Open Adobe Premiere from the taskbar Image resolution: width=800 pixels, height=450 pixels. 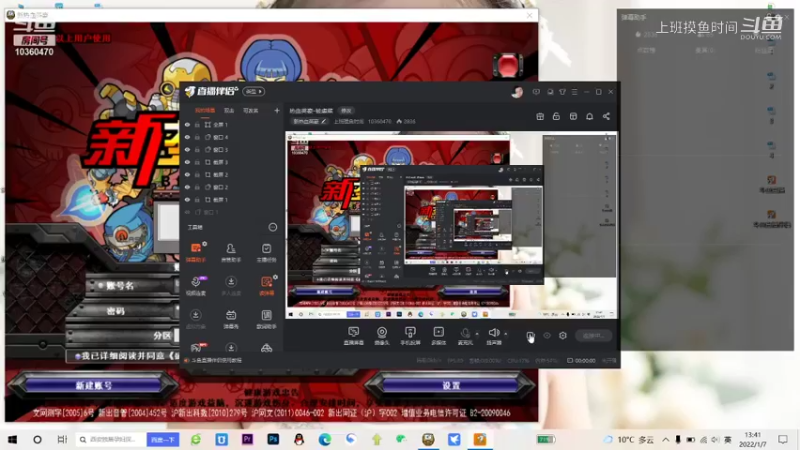tap(247, 439)
